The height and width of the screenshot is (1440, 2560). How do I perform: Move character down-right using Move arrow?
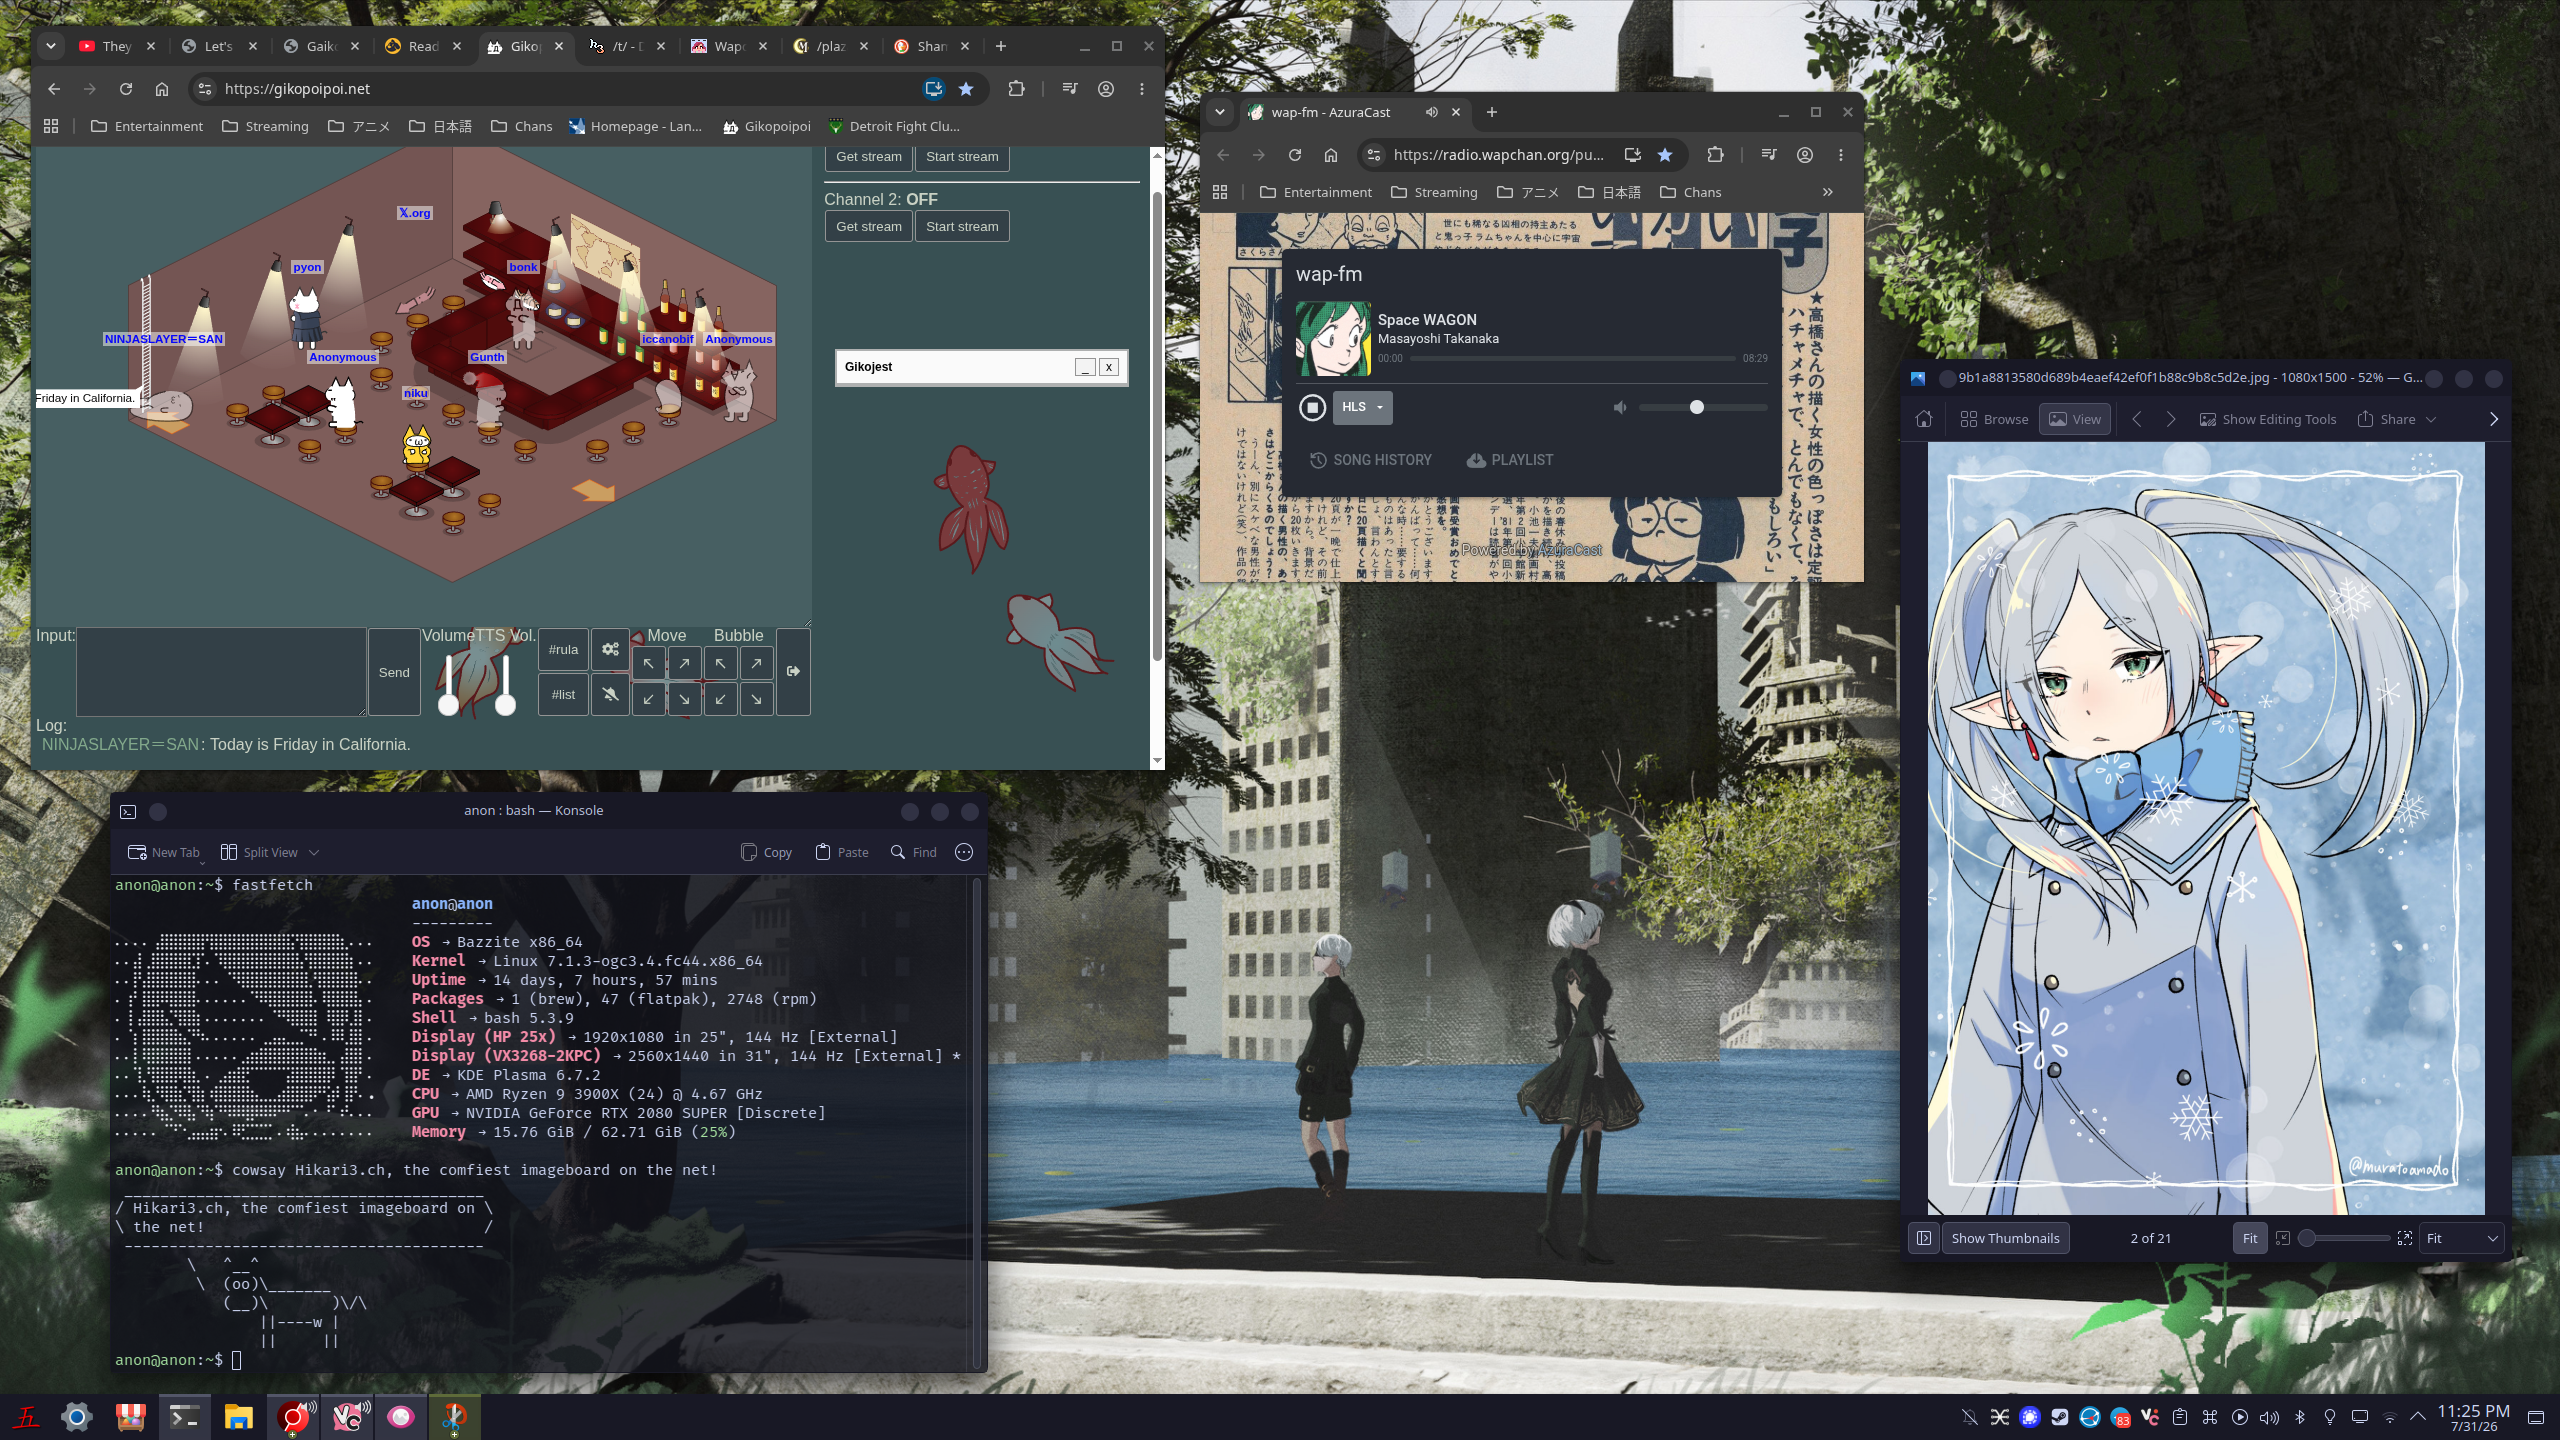click(x=684, y=698)
